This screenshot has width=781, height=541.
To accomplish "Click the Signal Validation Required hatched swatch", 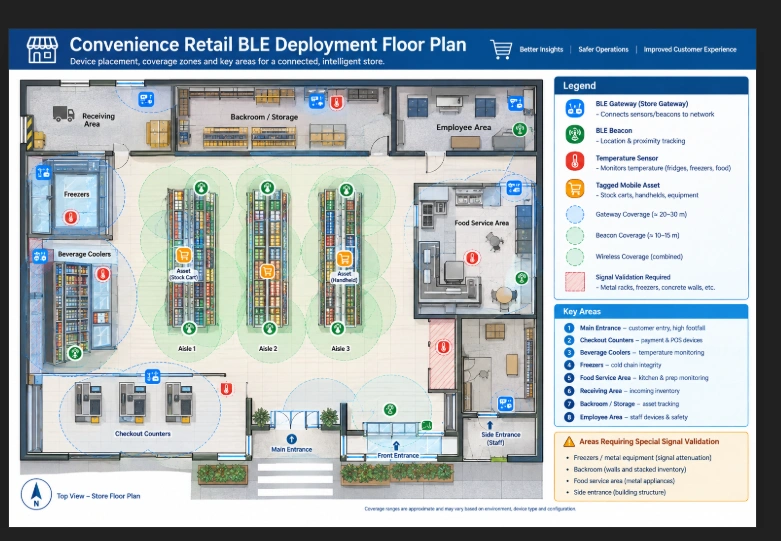I will point(575,281).
